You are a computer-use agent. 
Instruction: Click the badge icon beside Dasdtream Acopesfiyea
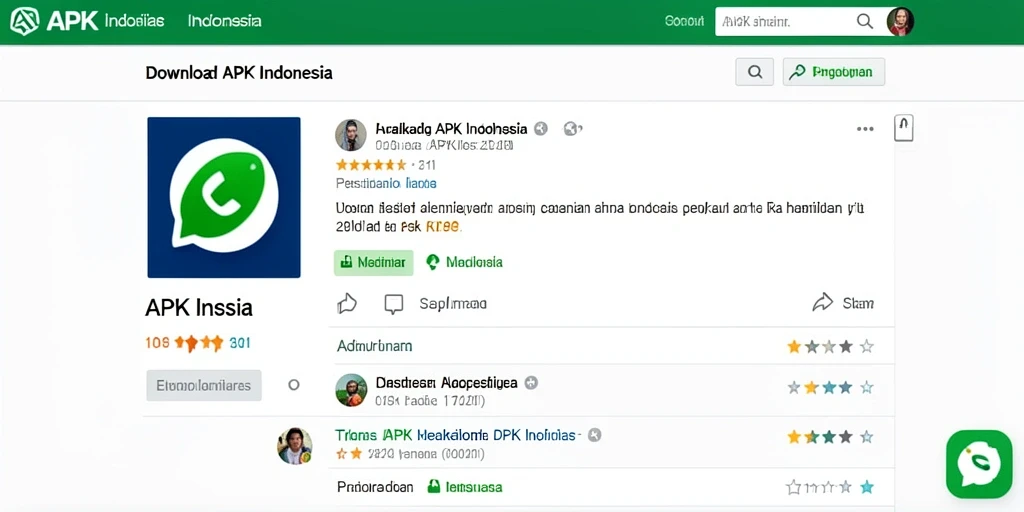click(531, 383)
